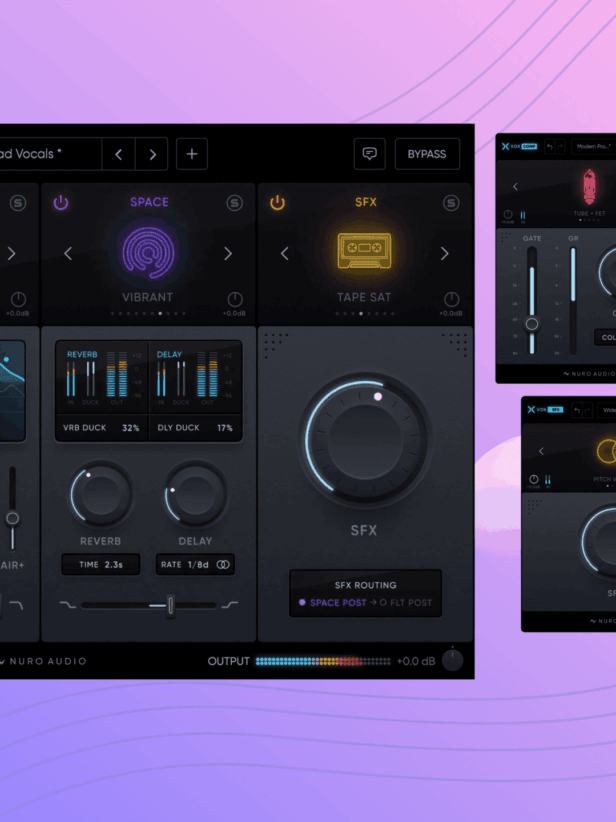Viewport: 616px width, 822px height.
Task: Advance leftmost module's type with right arrow
Action: point(12,254)
